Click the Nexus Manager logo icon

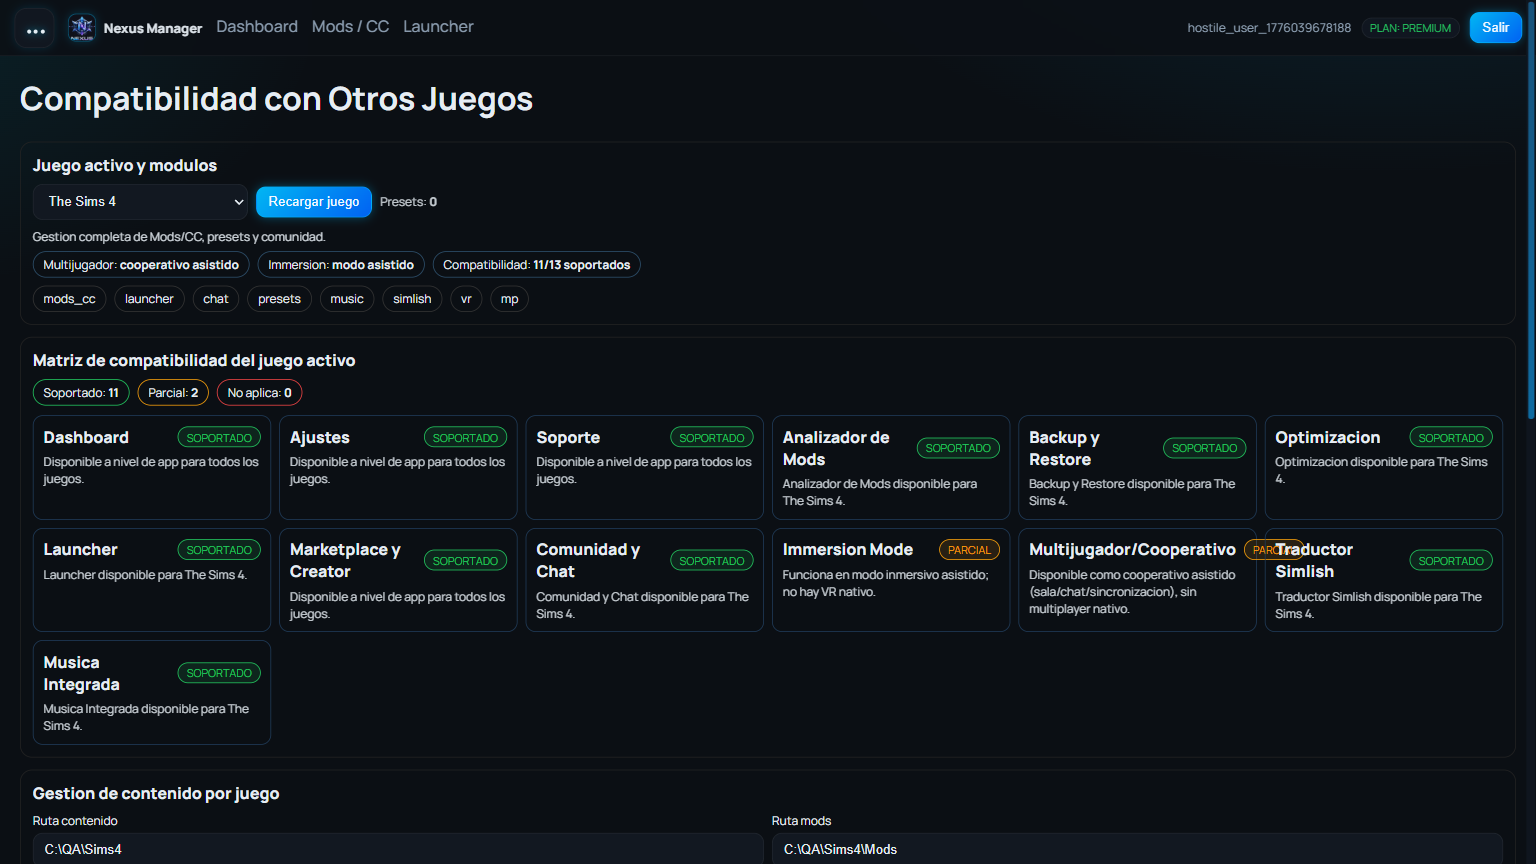82,27
